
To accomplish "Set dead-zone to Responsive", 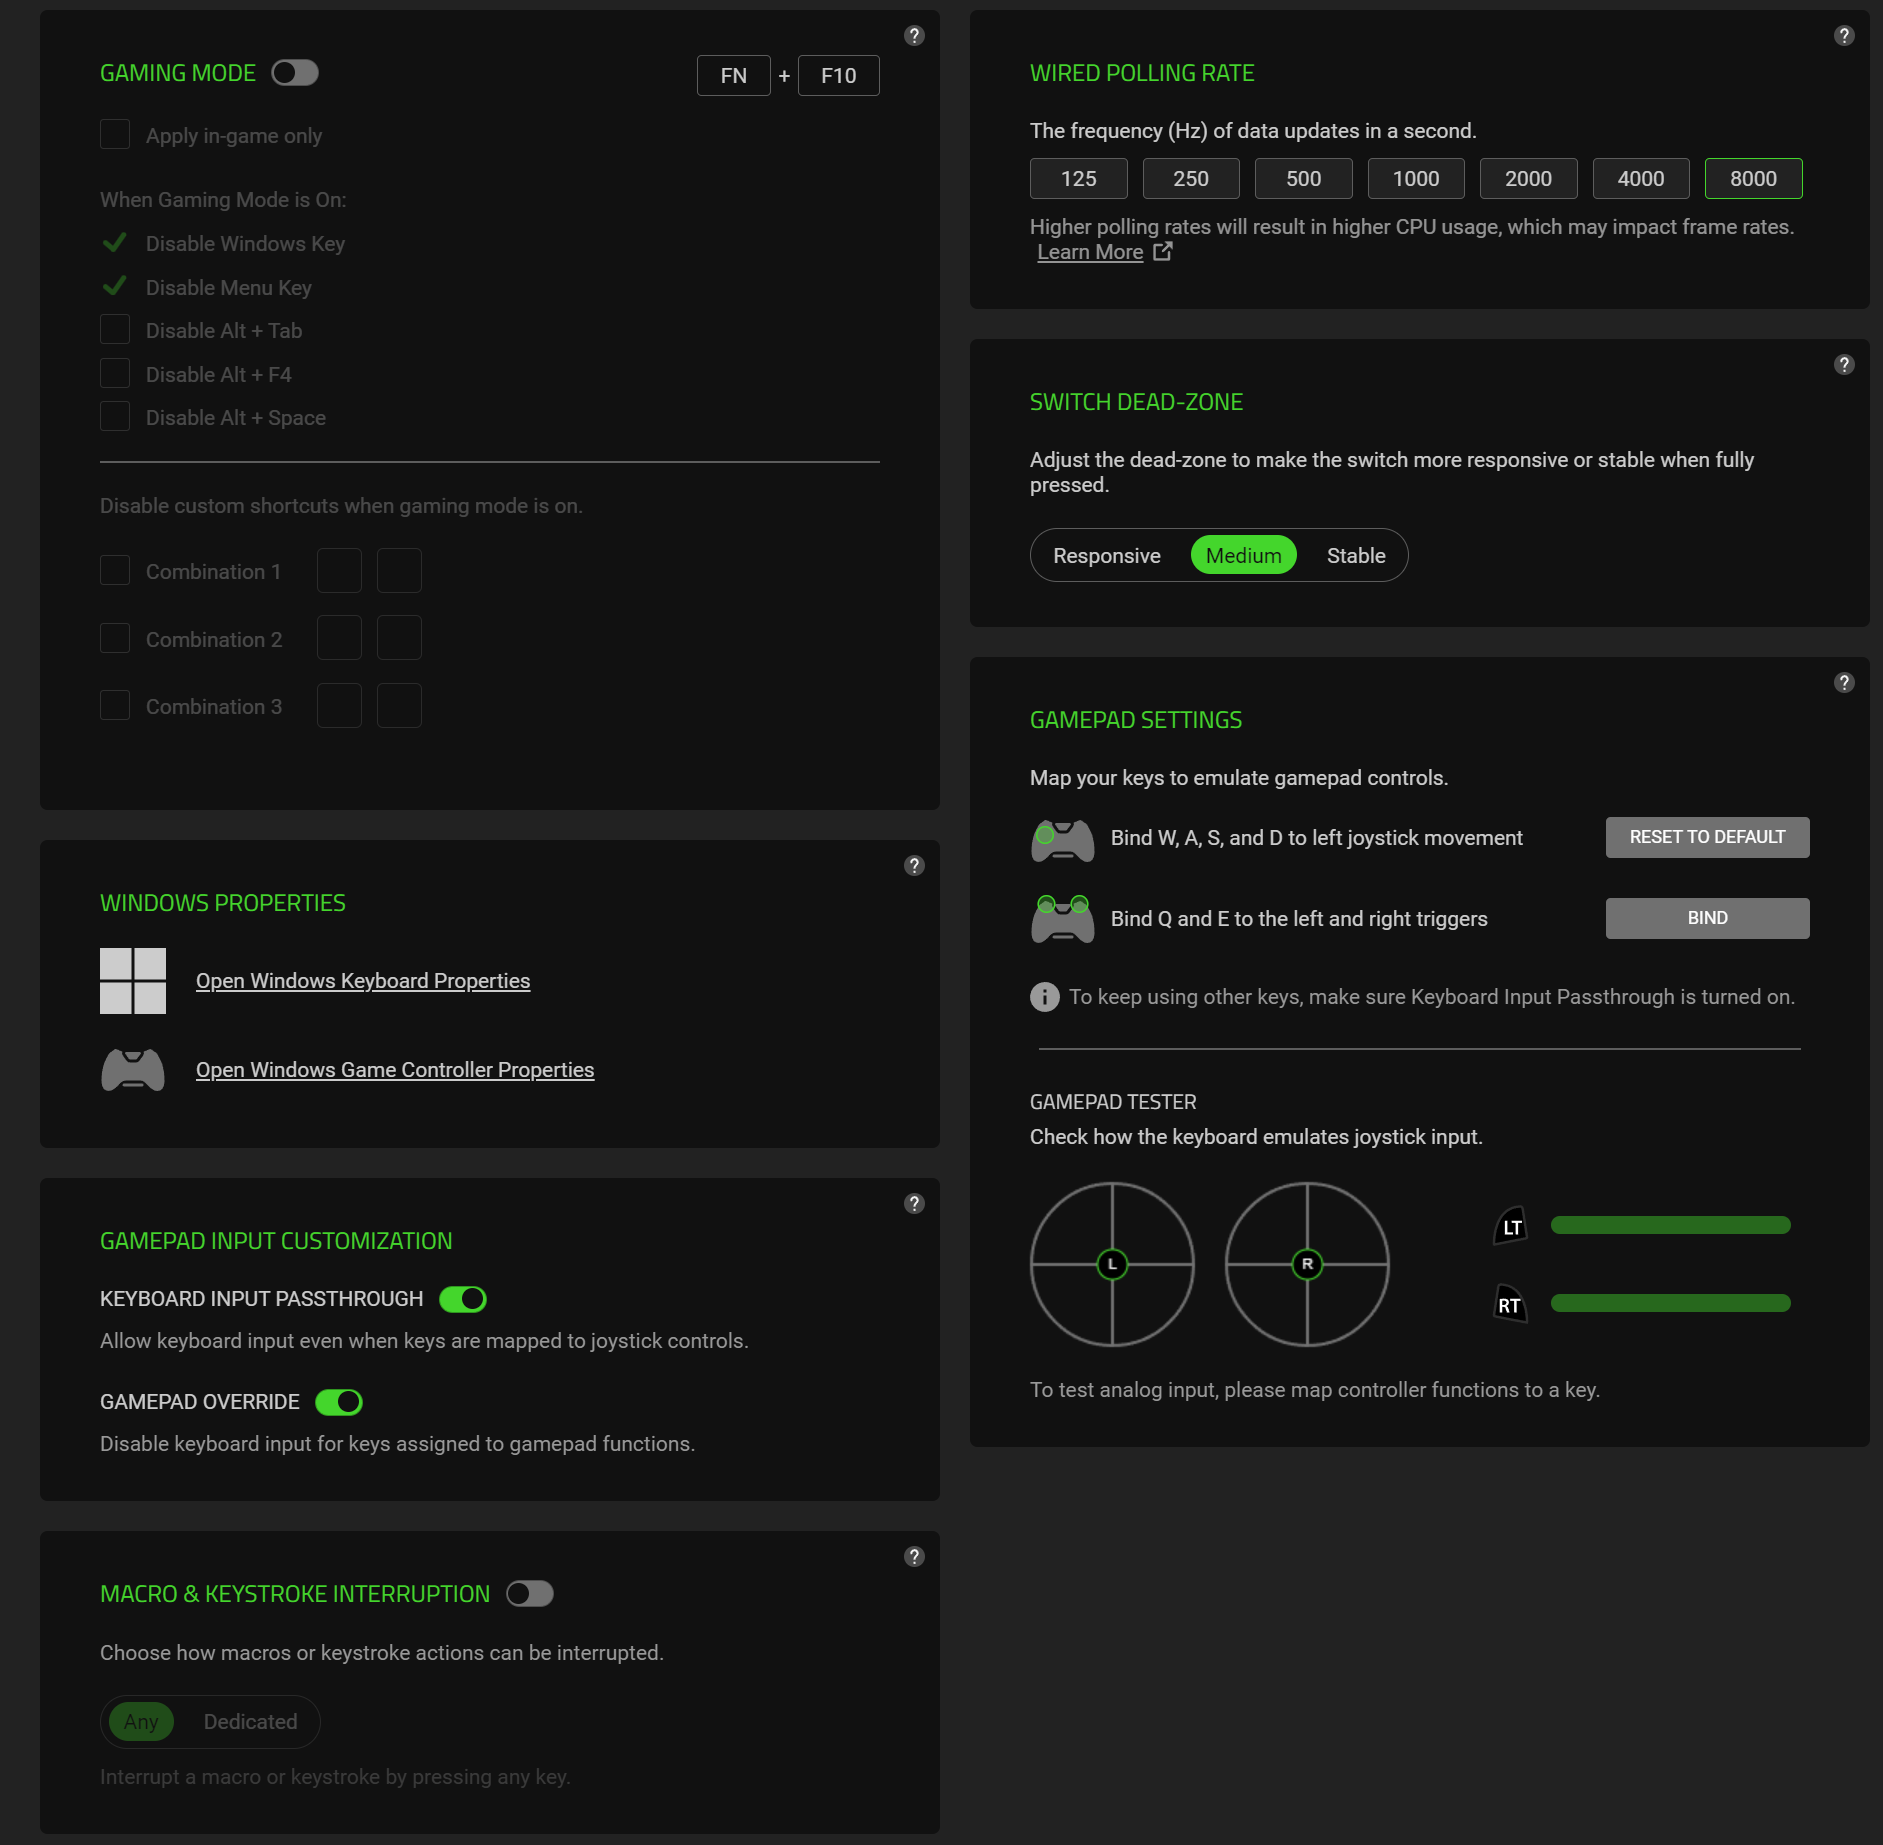I will 1107,556.
